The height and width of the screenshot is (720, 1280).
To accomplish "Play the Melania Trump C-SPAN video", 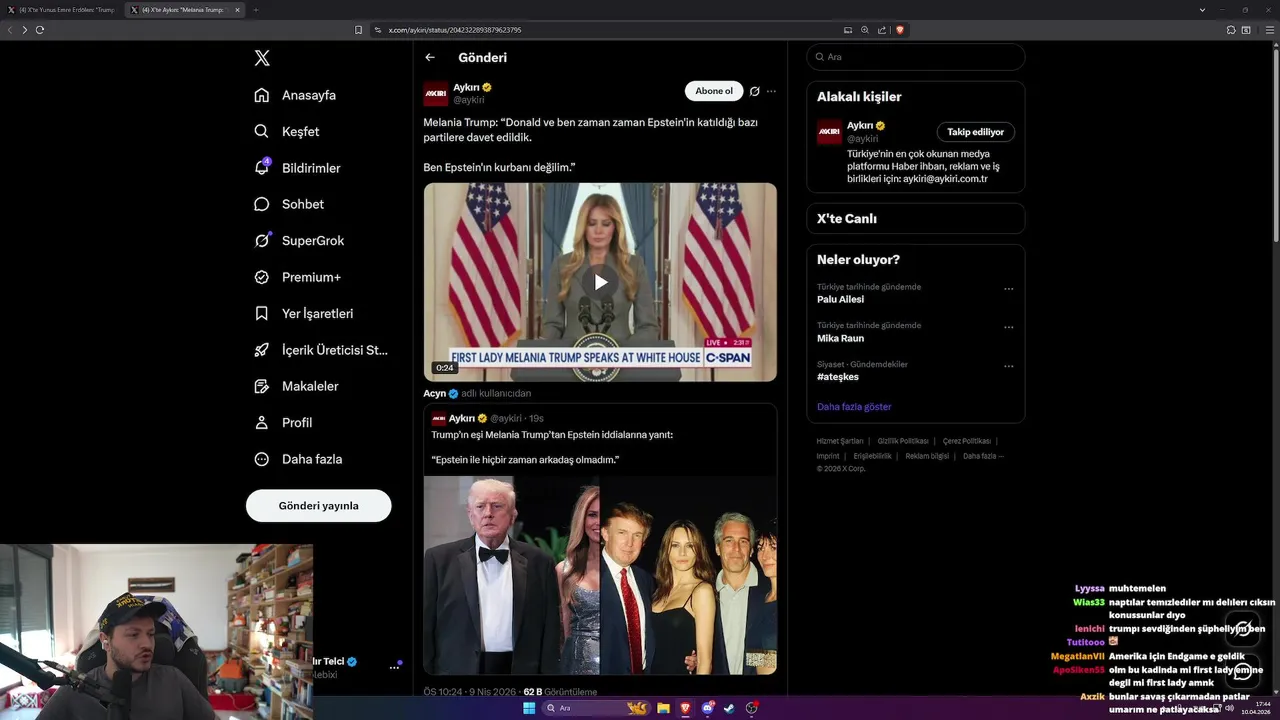I will tap(600, 282).
